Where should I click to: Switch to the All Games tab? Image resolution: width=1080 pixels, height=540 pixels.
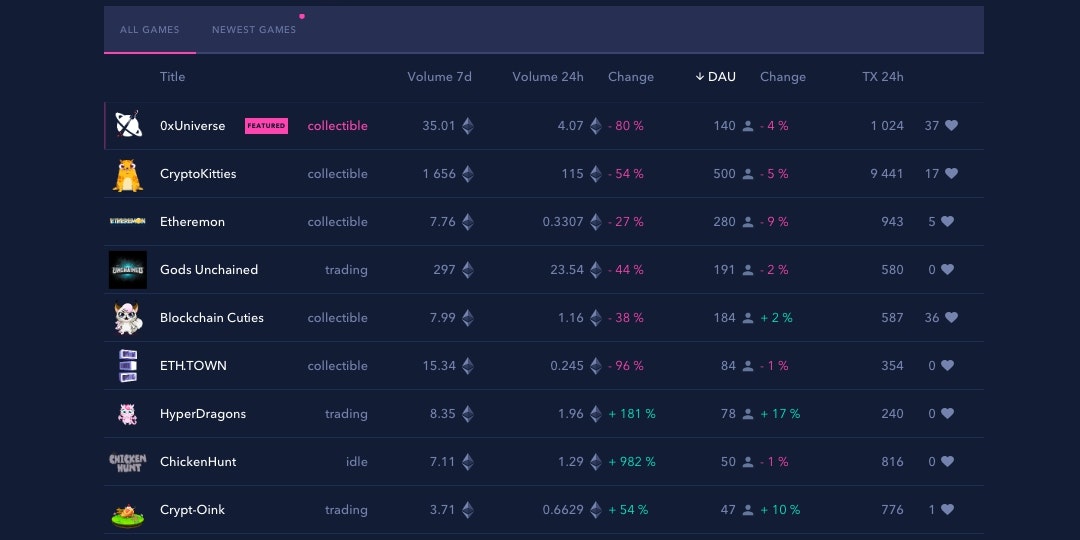149,30
